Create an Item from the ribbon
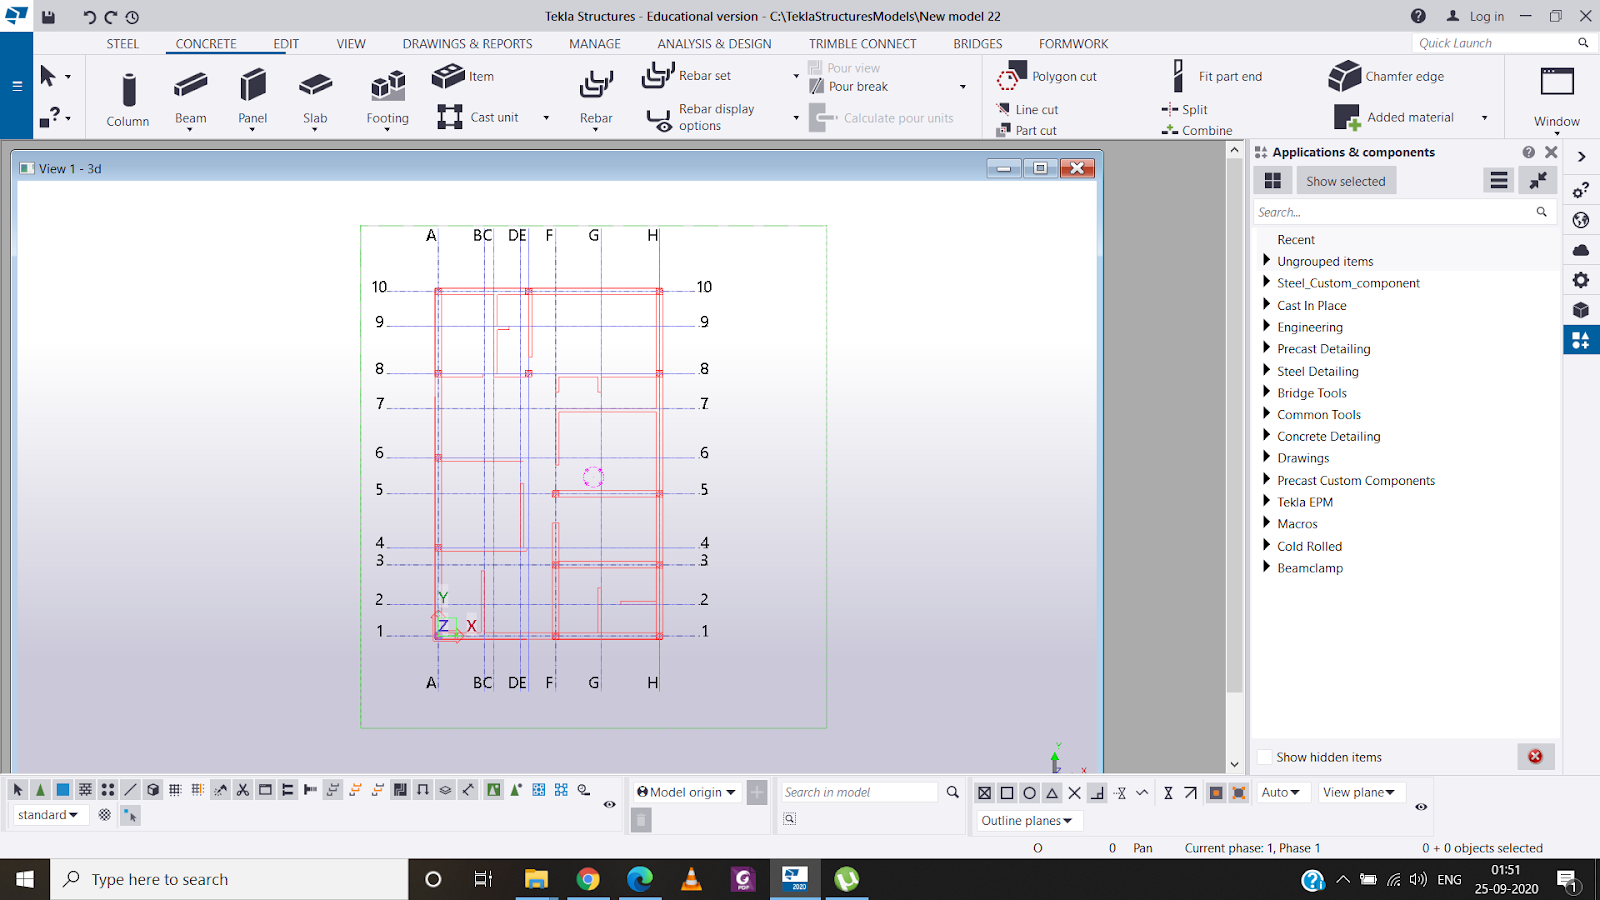 pos(464,76)
